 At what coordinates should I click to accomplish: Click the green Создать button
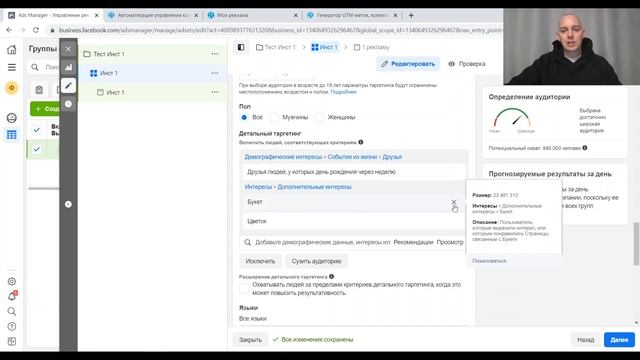45,109
